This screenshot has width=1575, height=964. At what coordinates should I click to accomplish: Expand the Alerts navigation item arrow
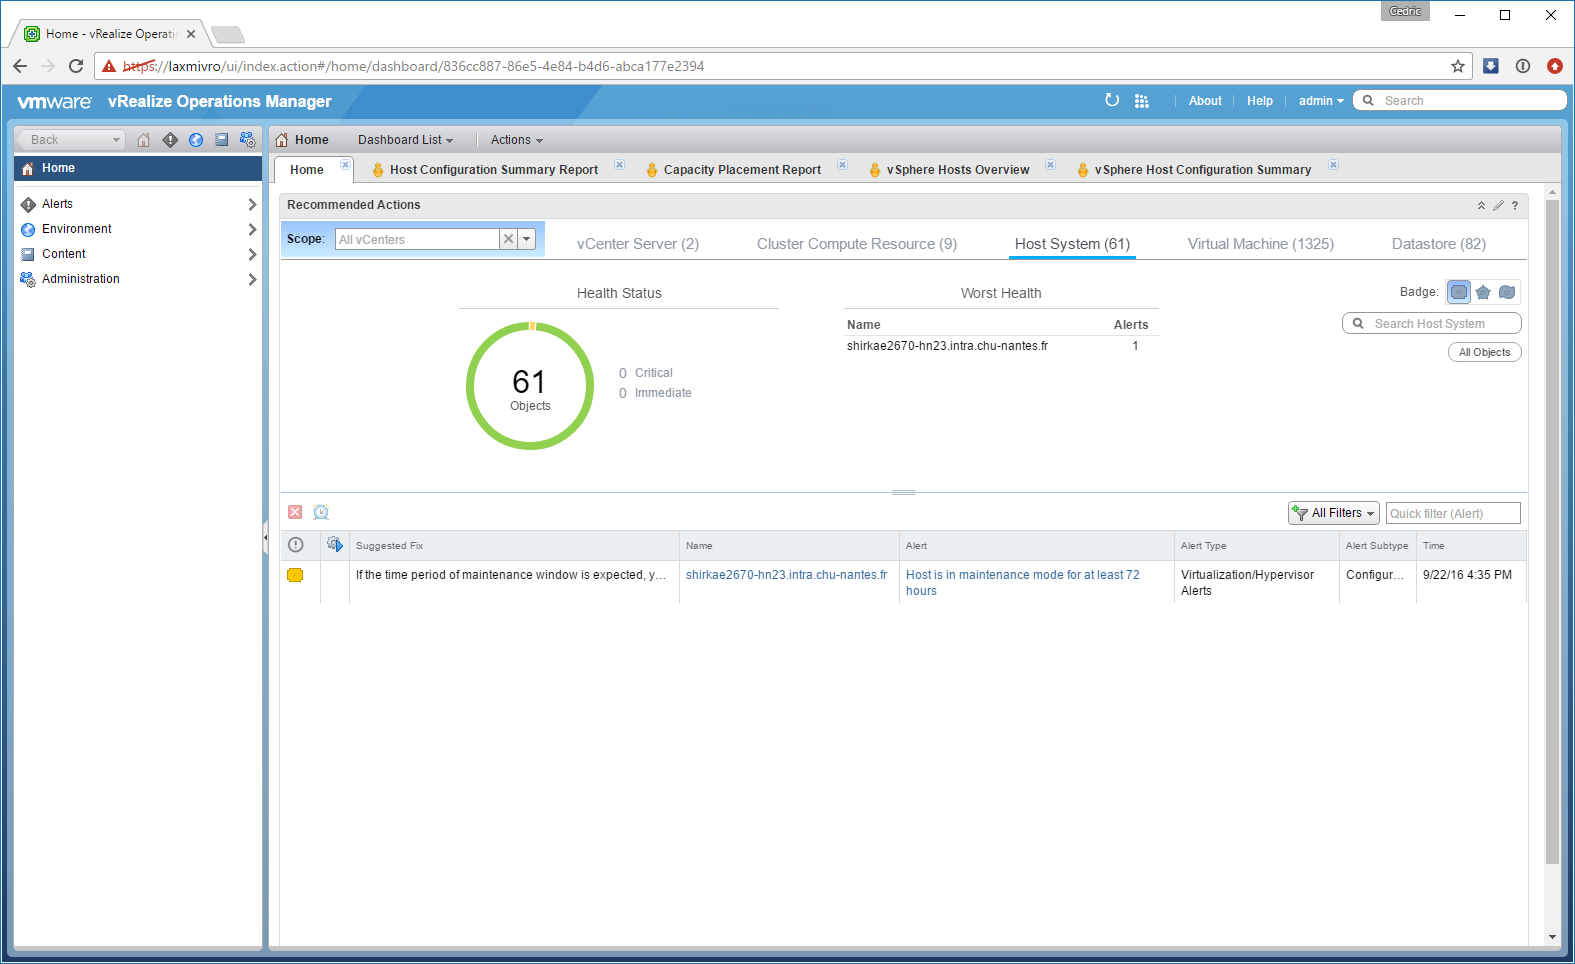[252, 204]
